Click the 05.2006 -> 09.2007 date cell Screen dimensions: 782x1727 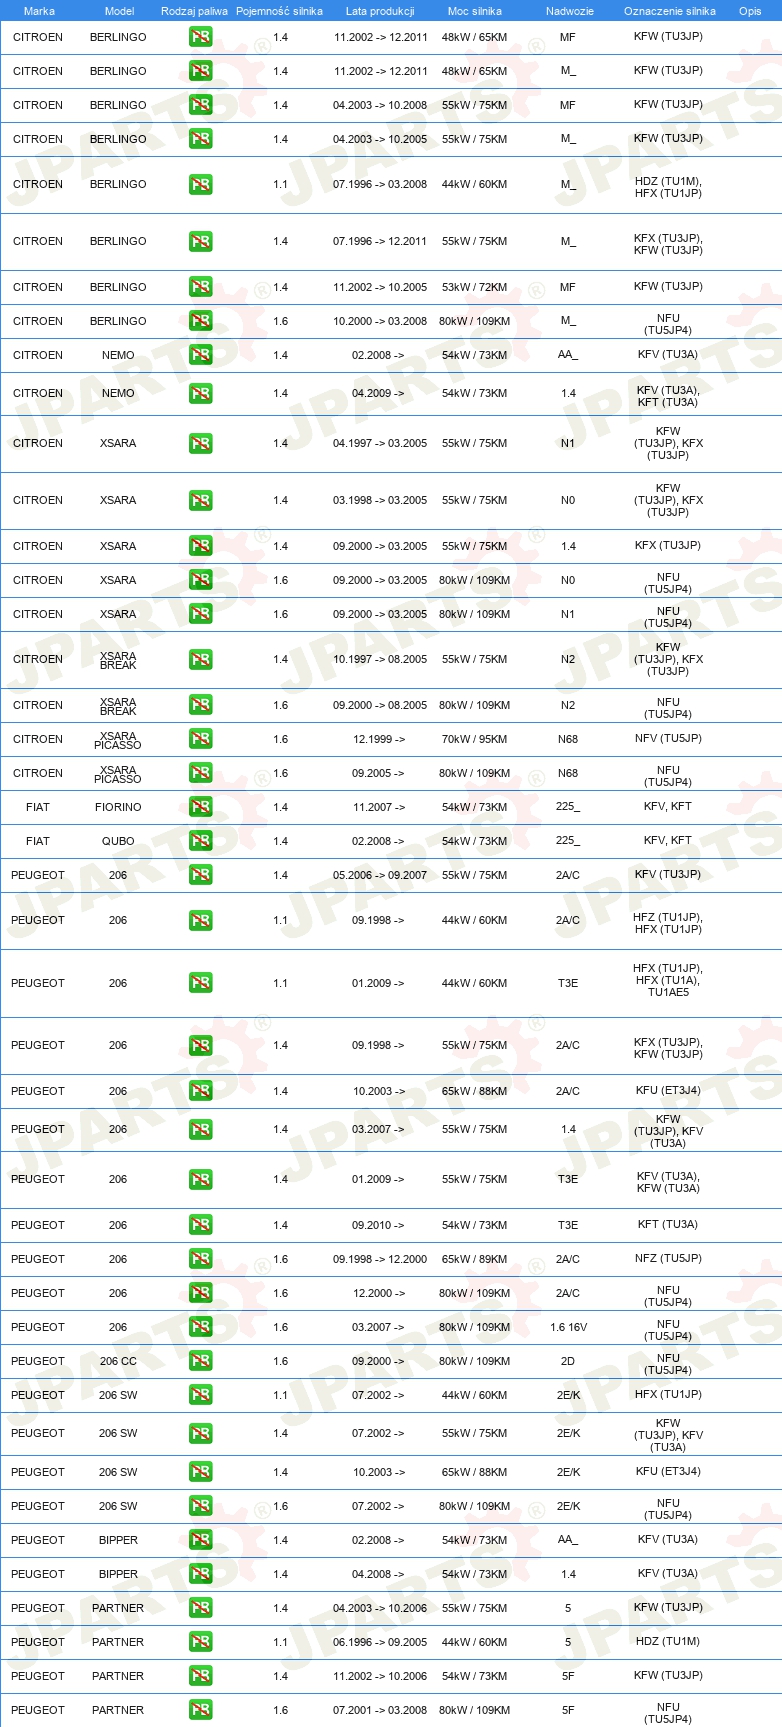click(x=380, y=875)
